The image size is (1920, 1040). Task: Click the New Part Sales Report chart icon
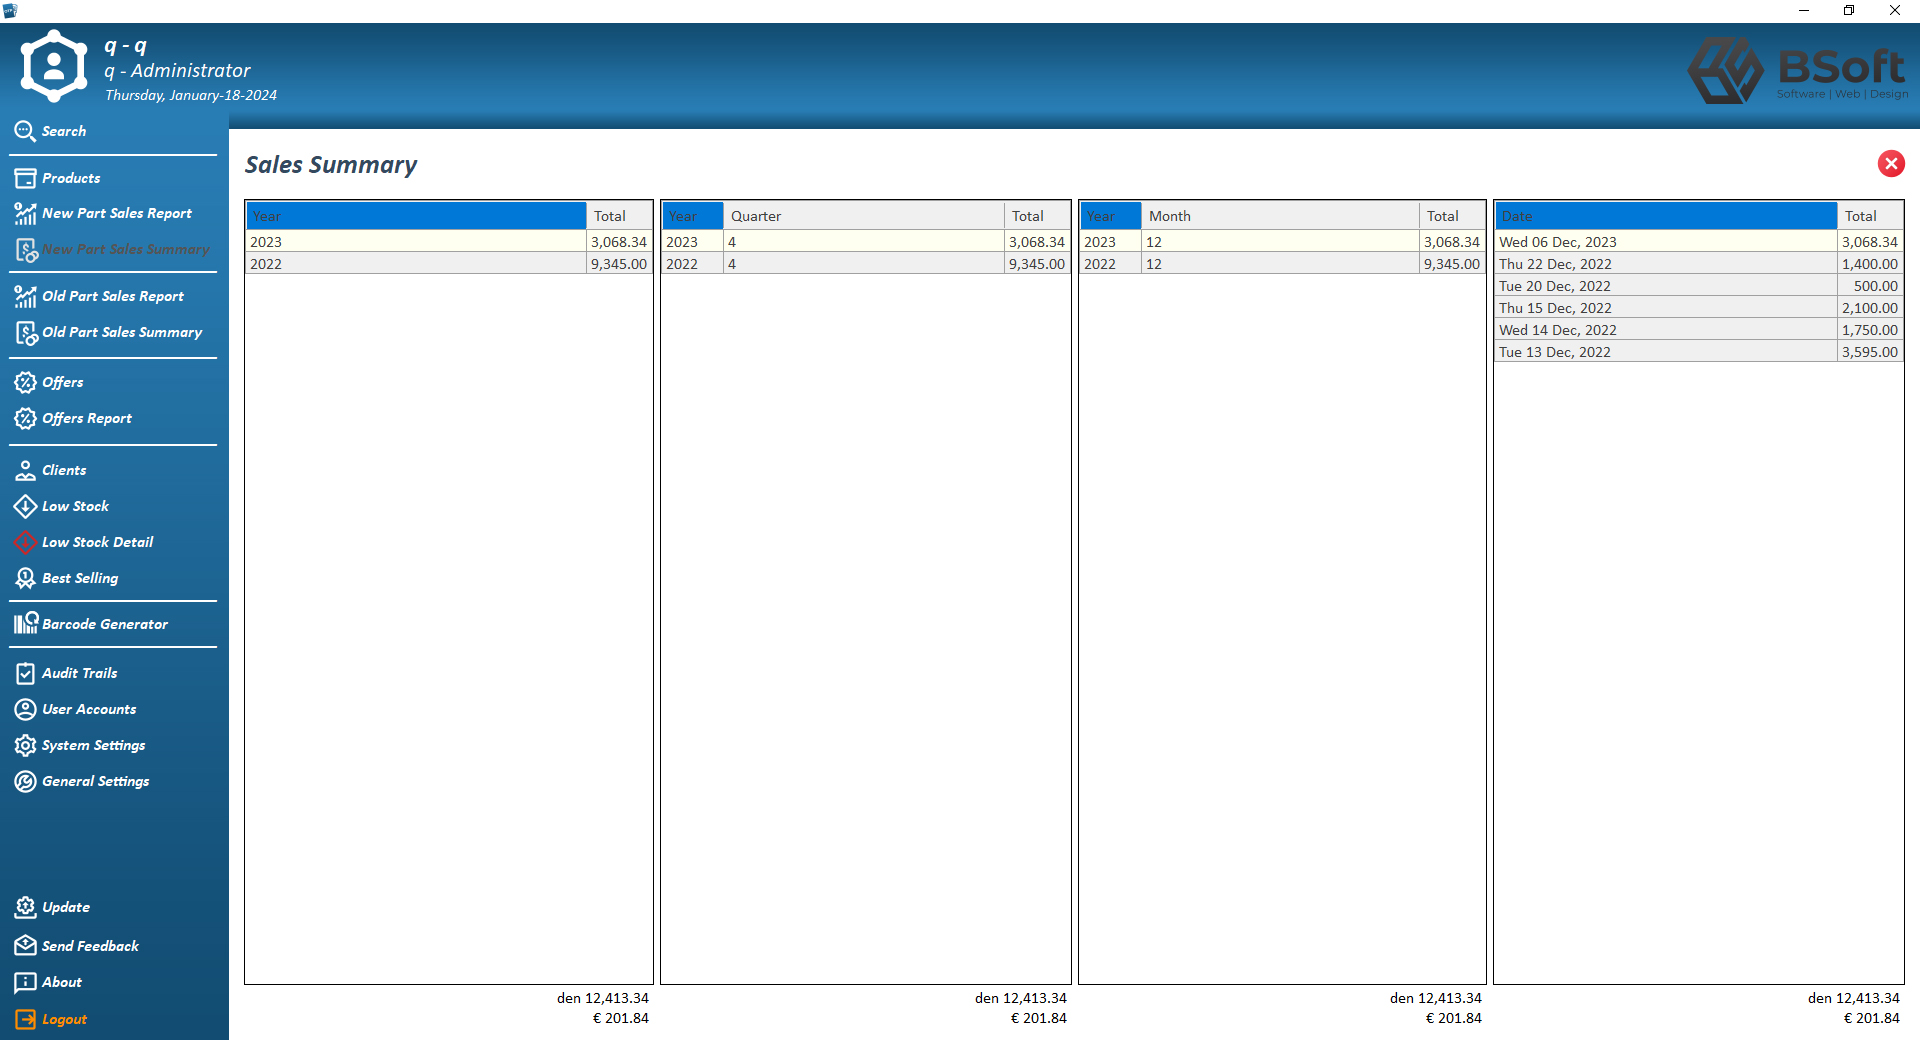tap(25, 213)
